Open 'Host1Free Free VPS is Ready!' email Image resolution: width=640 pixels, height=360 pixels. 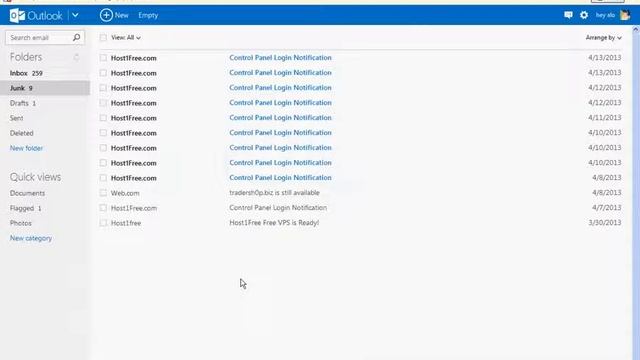pyautogui.click(x=274, y=223)
